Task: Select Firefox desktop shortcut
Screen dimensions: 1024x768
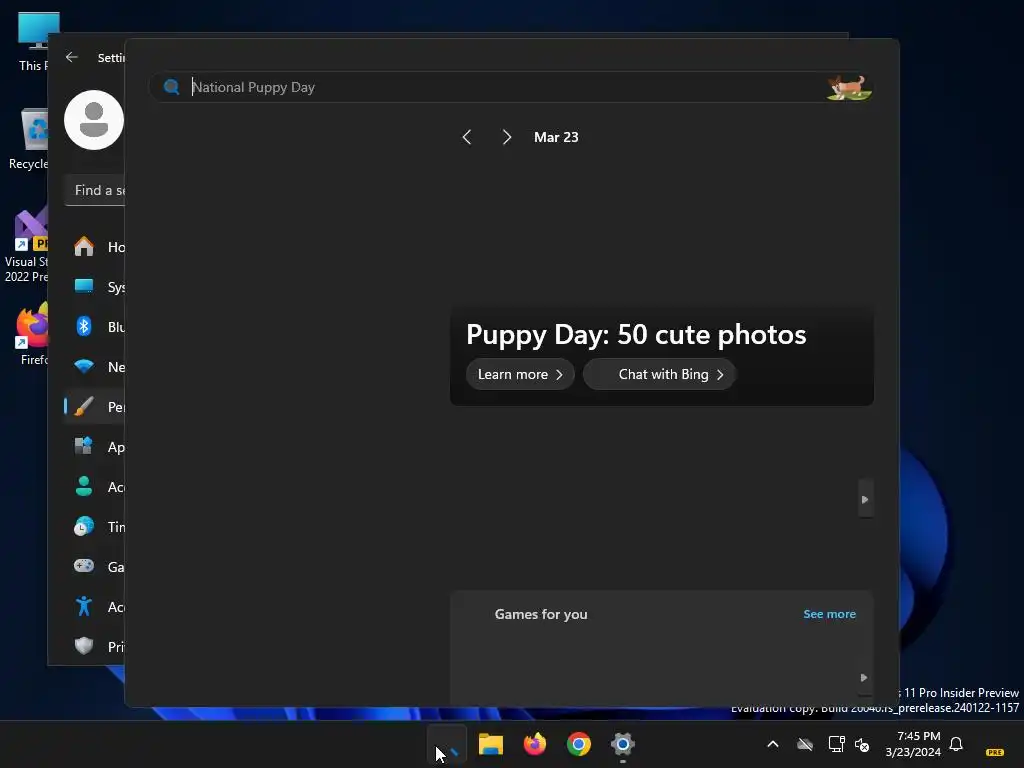Action: (33, 333)
